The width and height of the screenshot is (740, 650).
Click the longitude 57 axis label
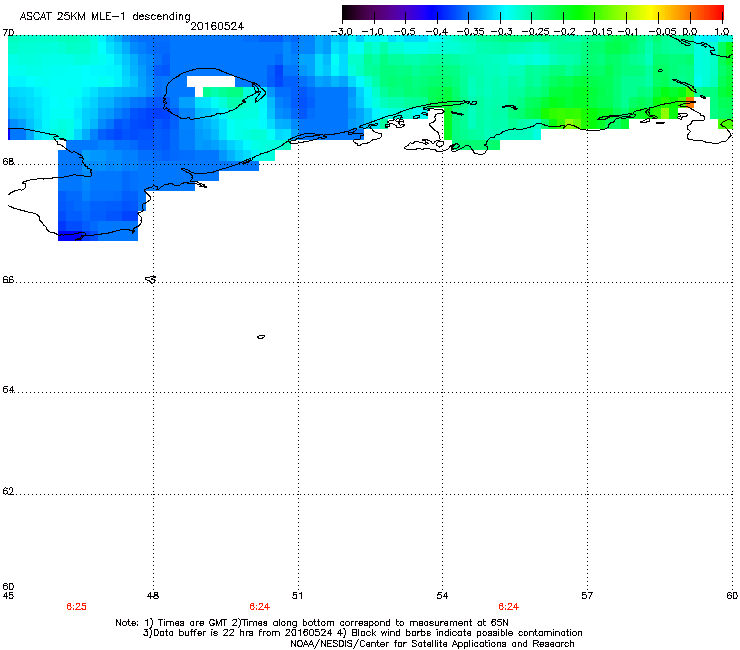tap(587, 596)
